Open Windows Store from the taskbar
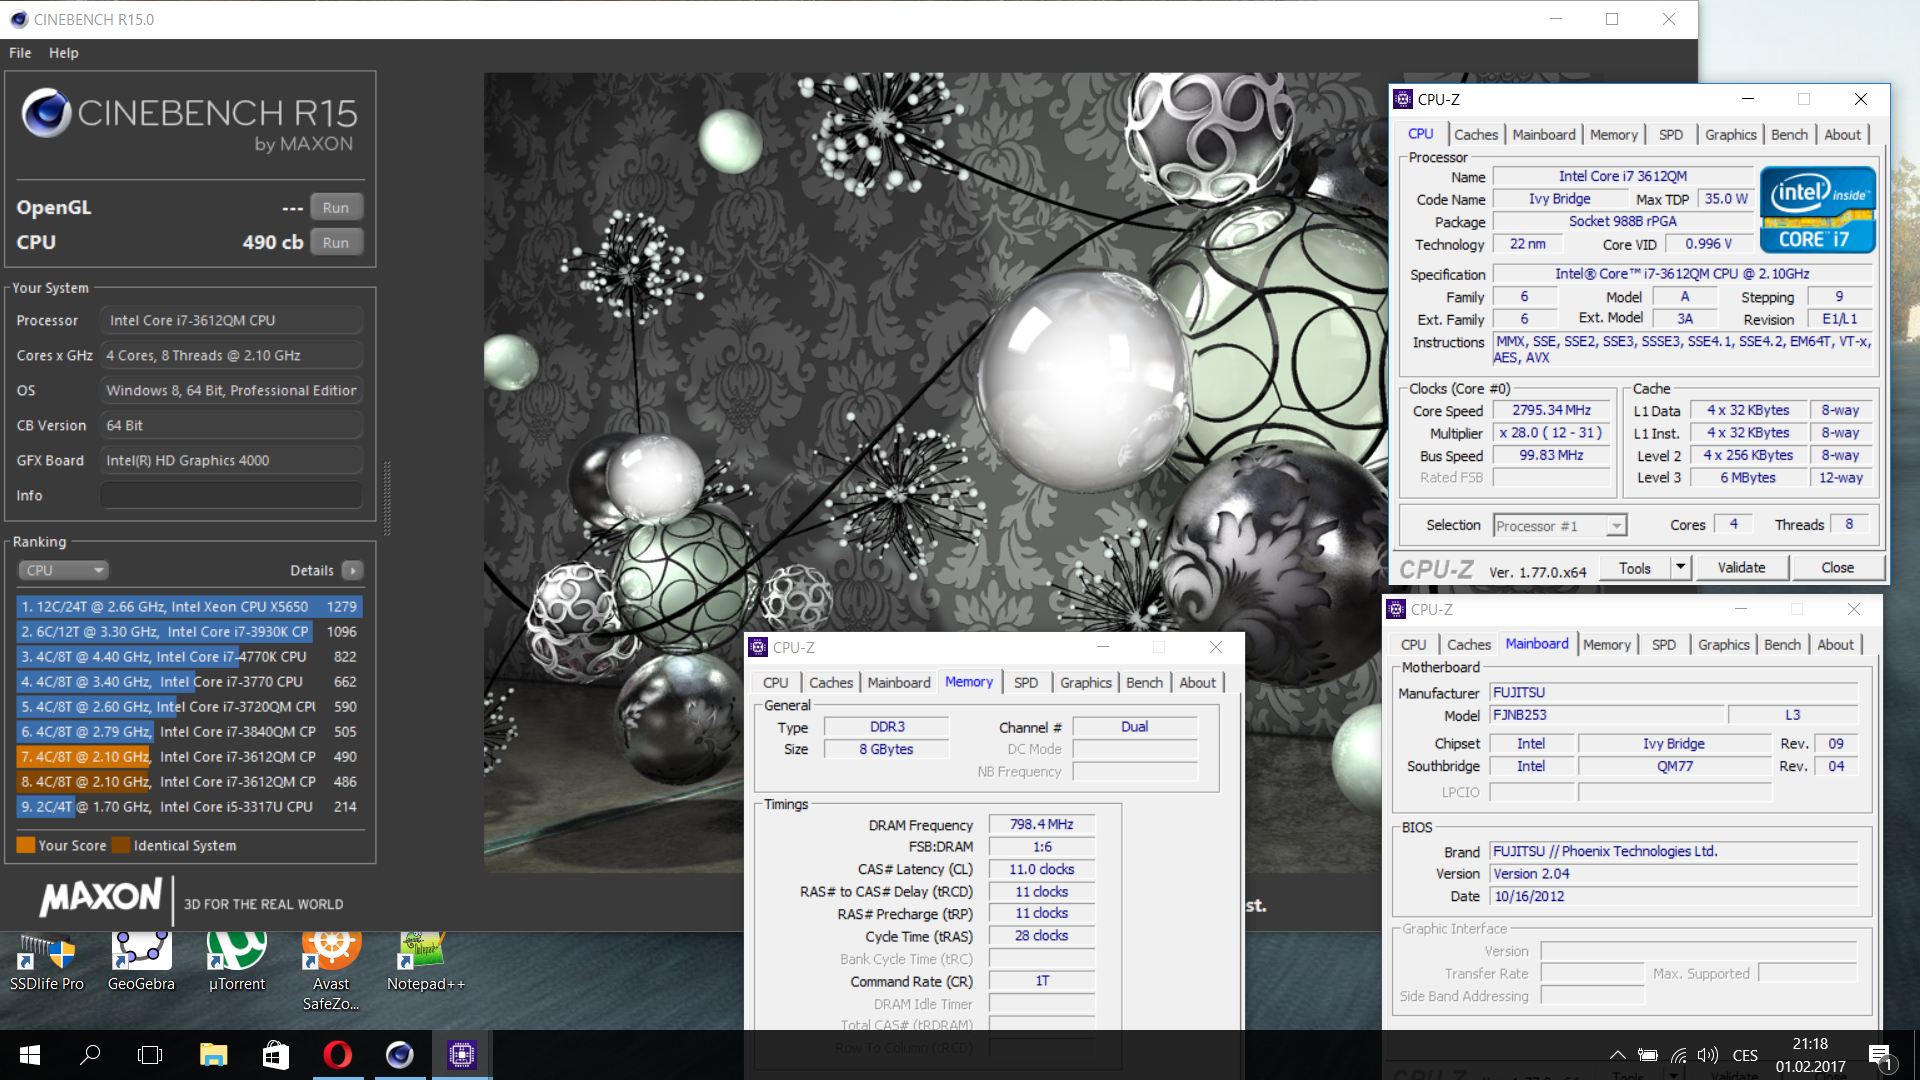Screen dimensions: 1920x1080 275,1055
